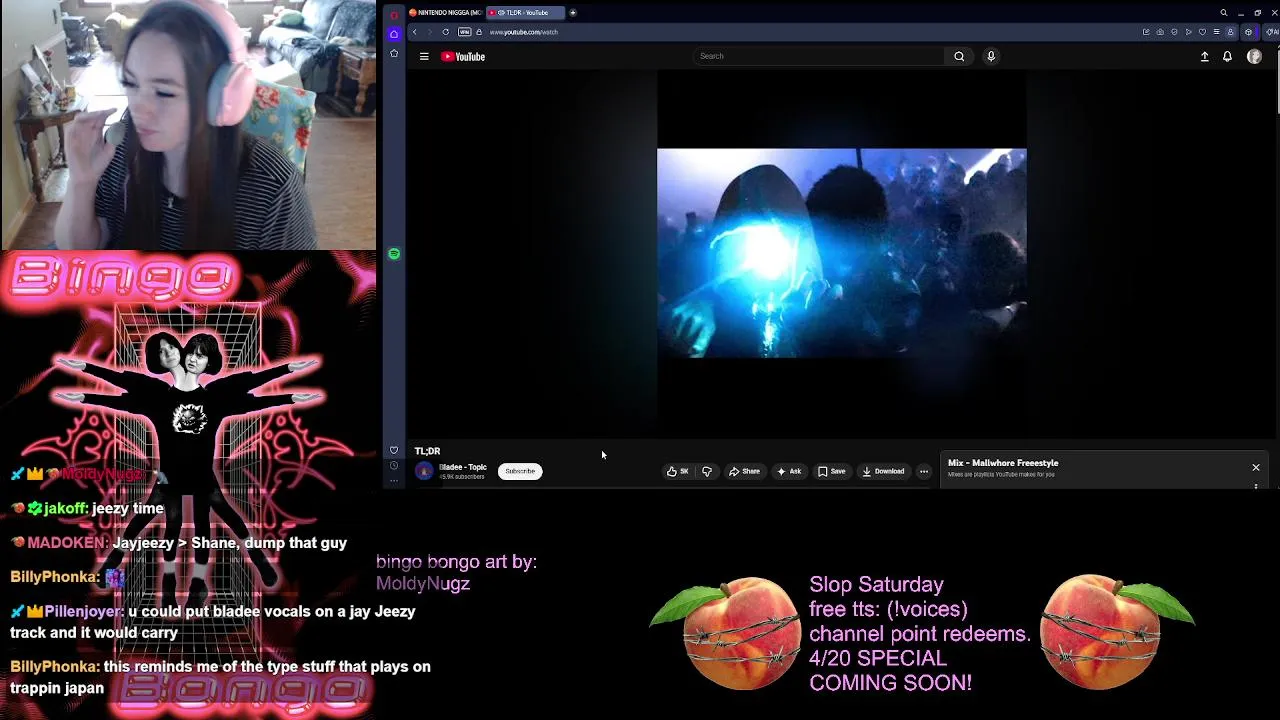Image resolution: width=1280 pixels, height=720 pixels.
Task: Open the search tabs magnifier in title bar
Action: 1223,13
